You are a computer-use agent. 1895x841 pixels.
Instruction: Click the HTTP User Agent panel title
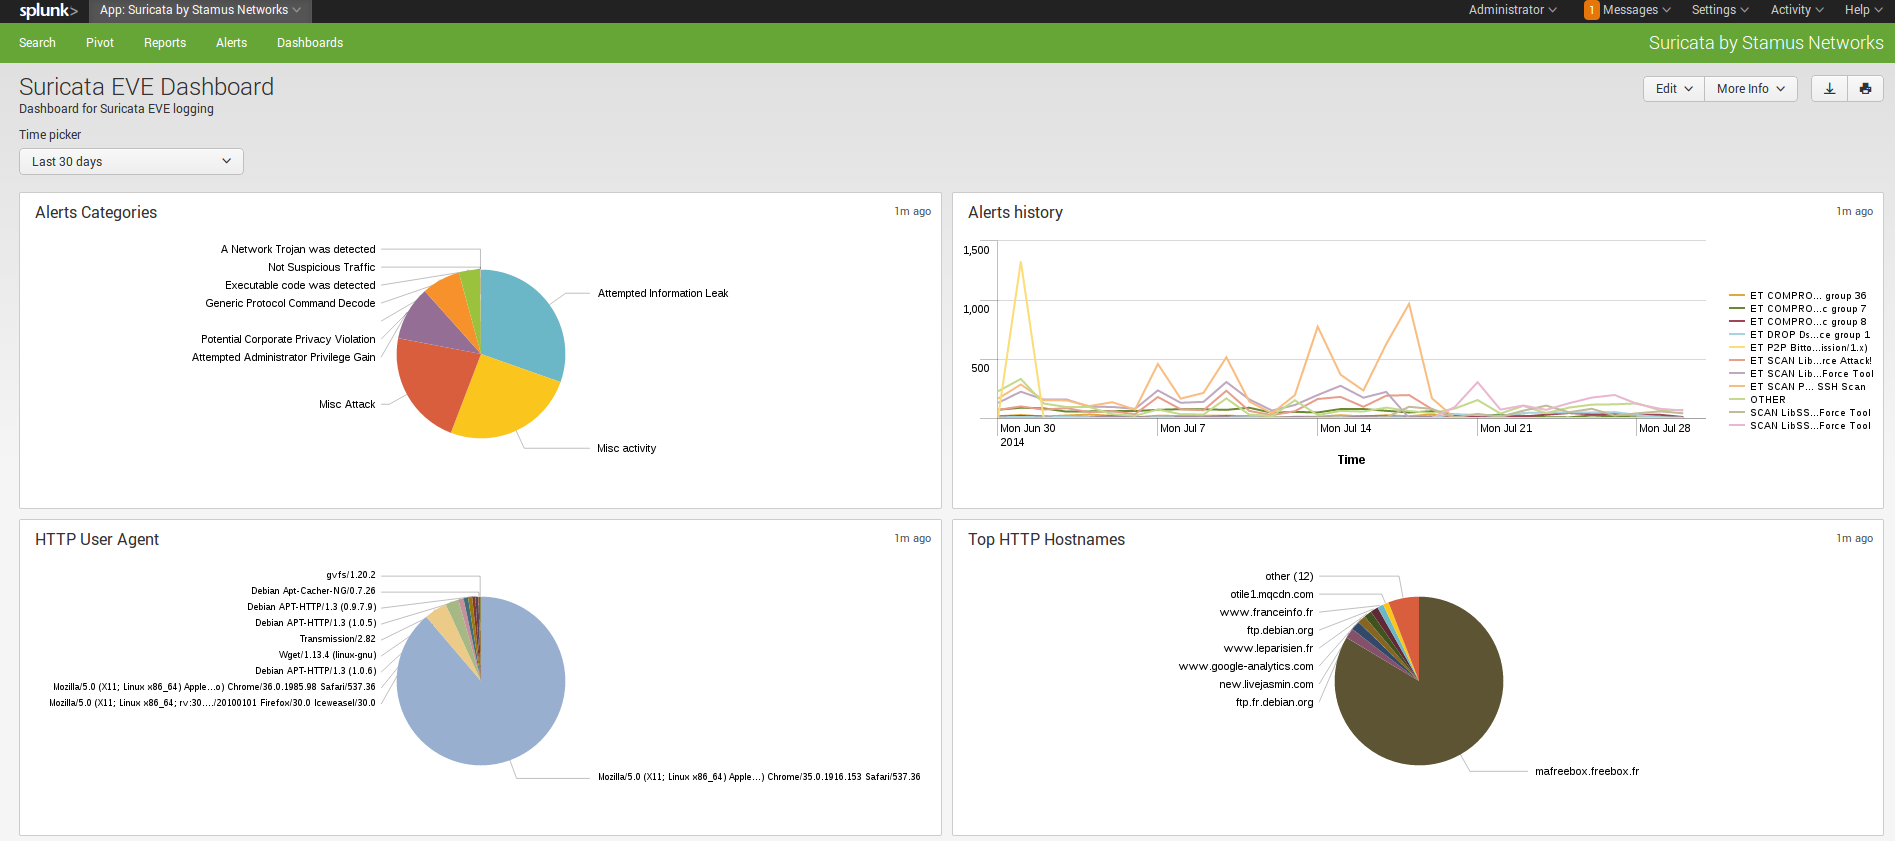(x=97, y=540)
